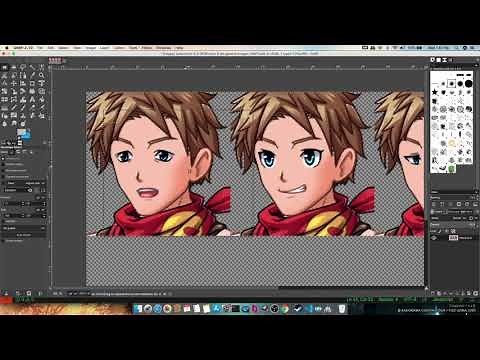Select the Warp Transform tool

pos(23,99)
